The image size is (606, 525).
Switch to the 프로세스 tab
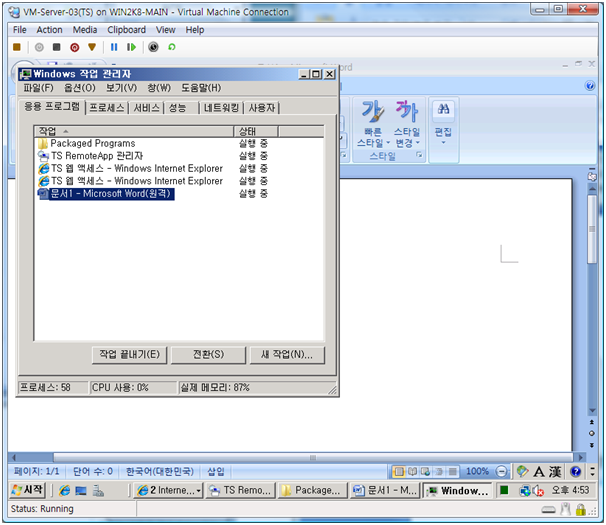pos(107,108)
